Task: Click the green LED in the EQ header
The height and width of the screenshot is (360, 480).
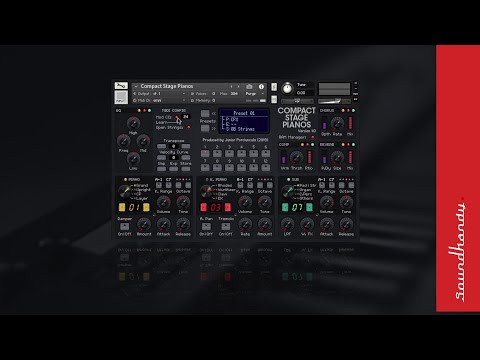Action: (x=149, y=110)
